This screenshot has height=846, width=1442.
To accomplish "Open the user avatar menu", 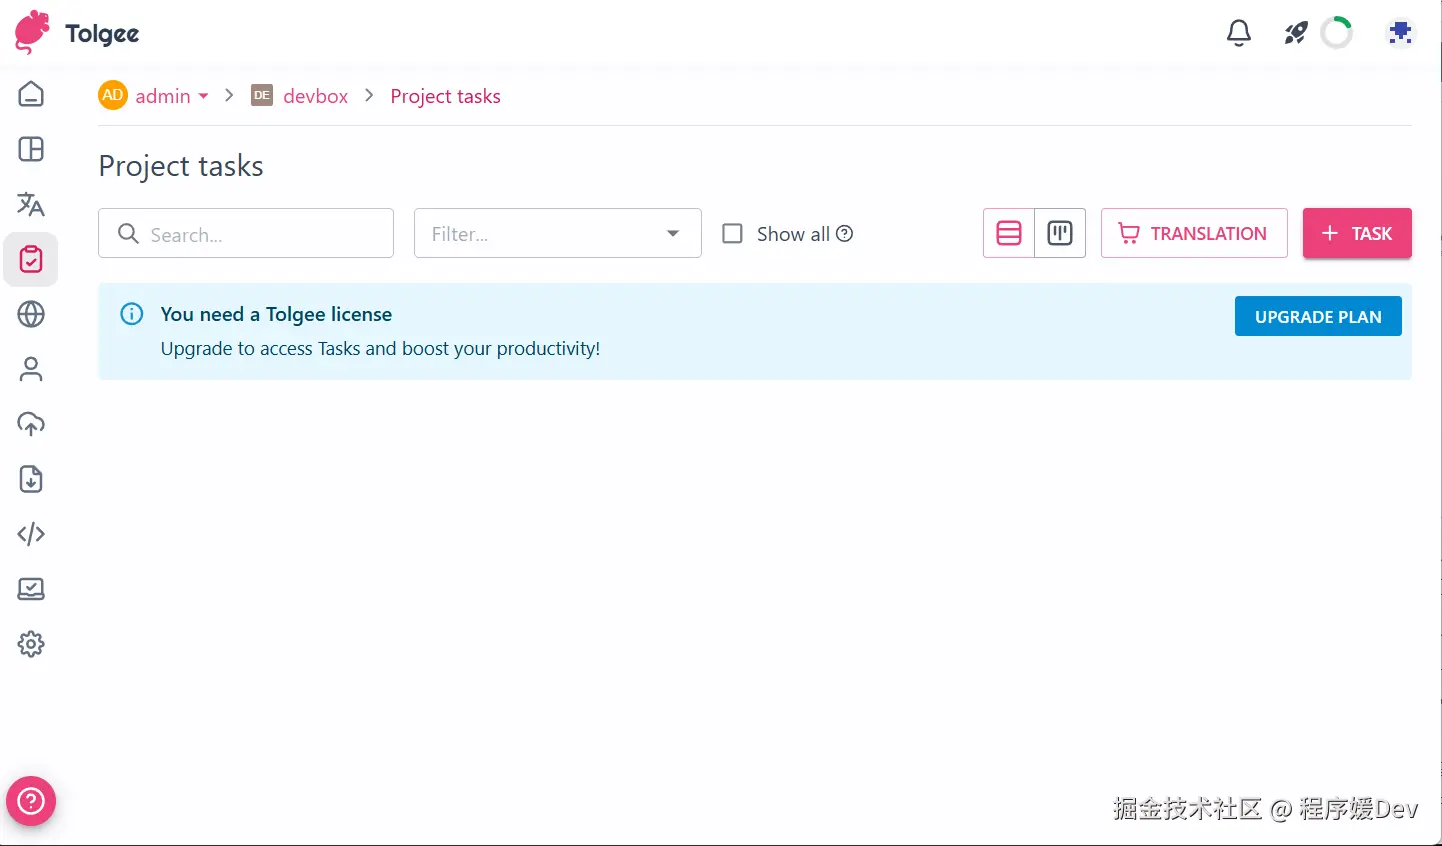I will coord(1400,33).
